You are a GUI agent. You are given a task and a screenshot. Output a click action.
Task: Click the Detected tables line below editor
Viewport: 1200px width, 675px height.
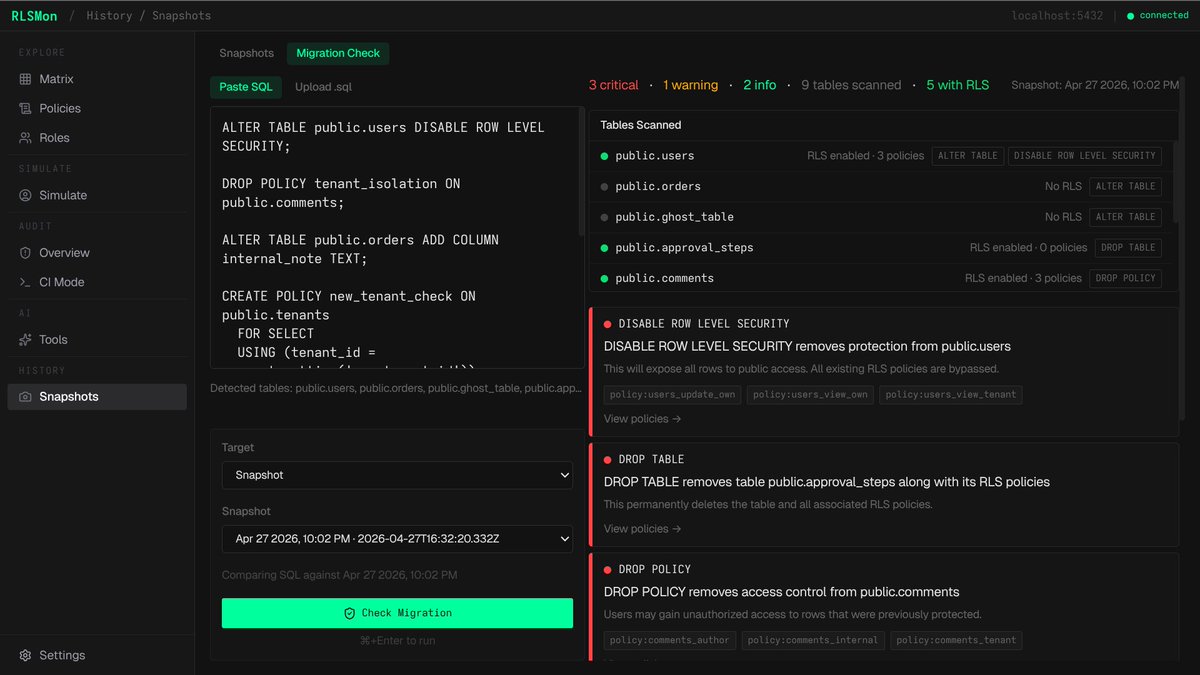coord(395,388)
